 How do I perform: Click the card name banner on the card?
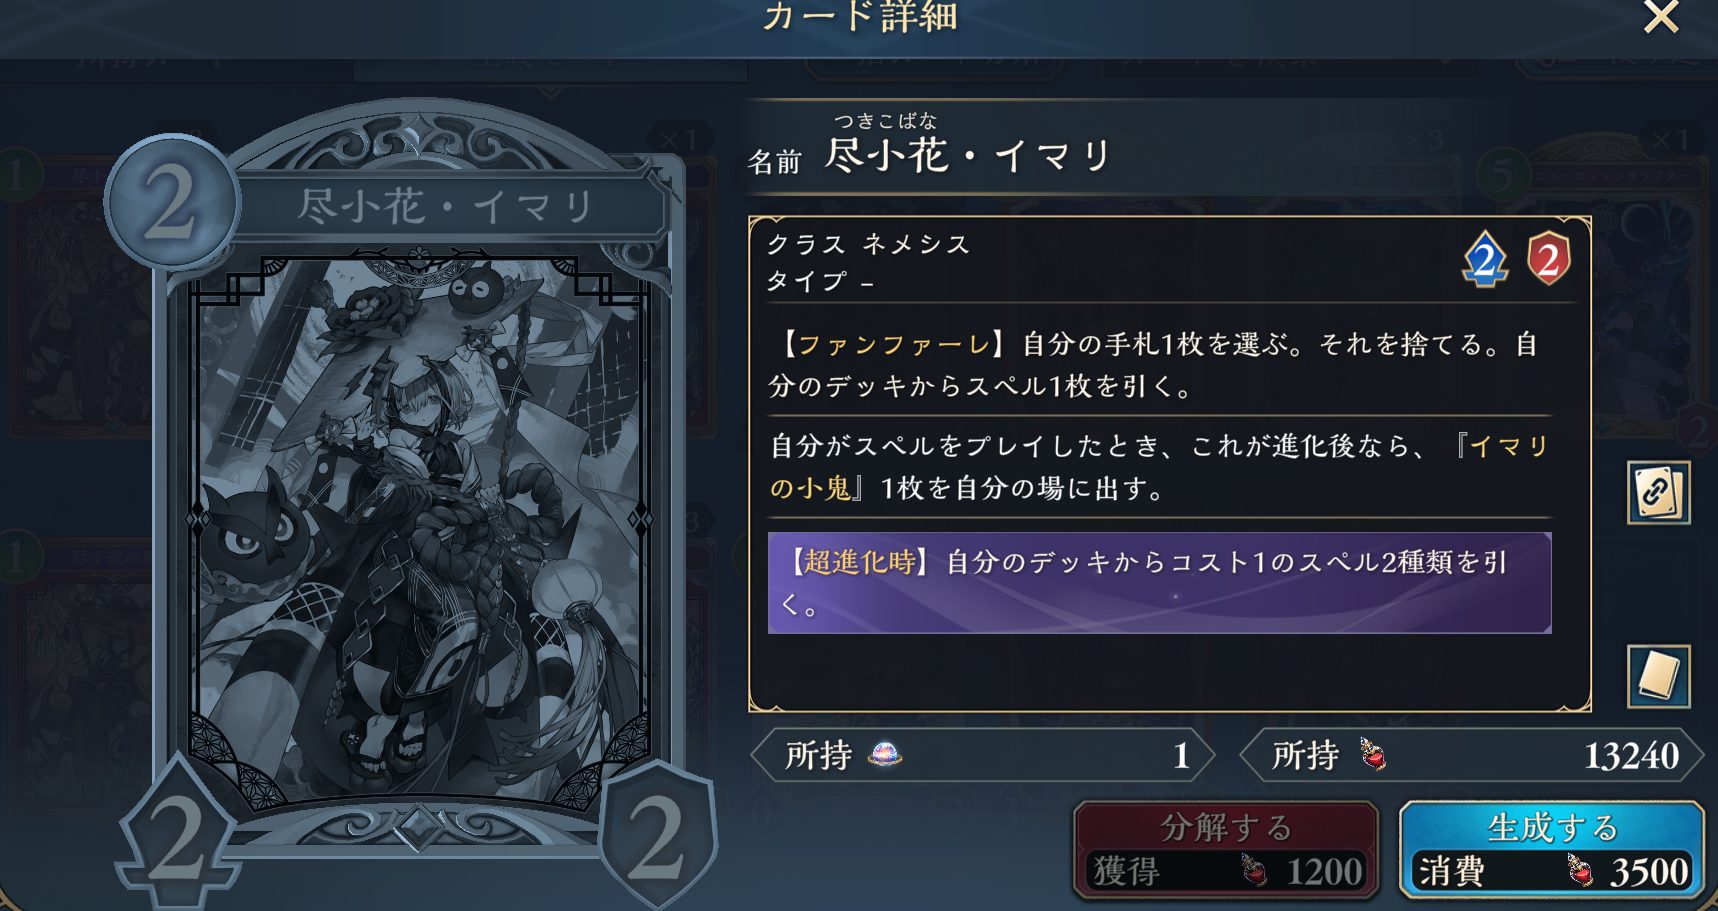click(447, 207)
